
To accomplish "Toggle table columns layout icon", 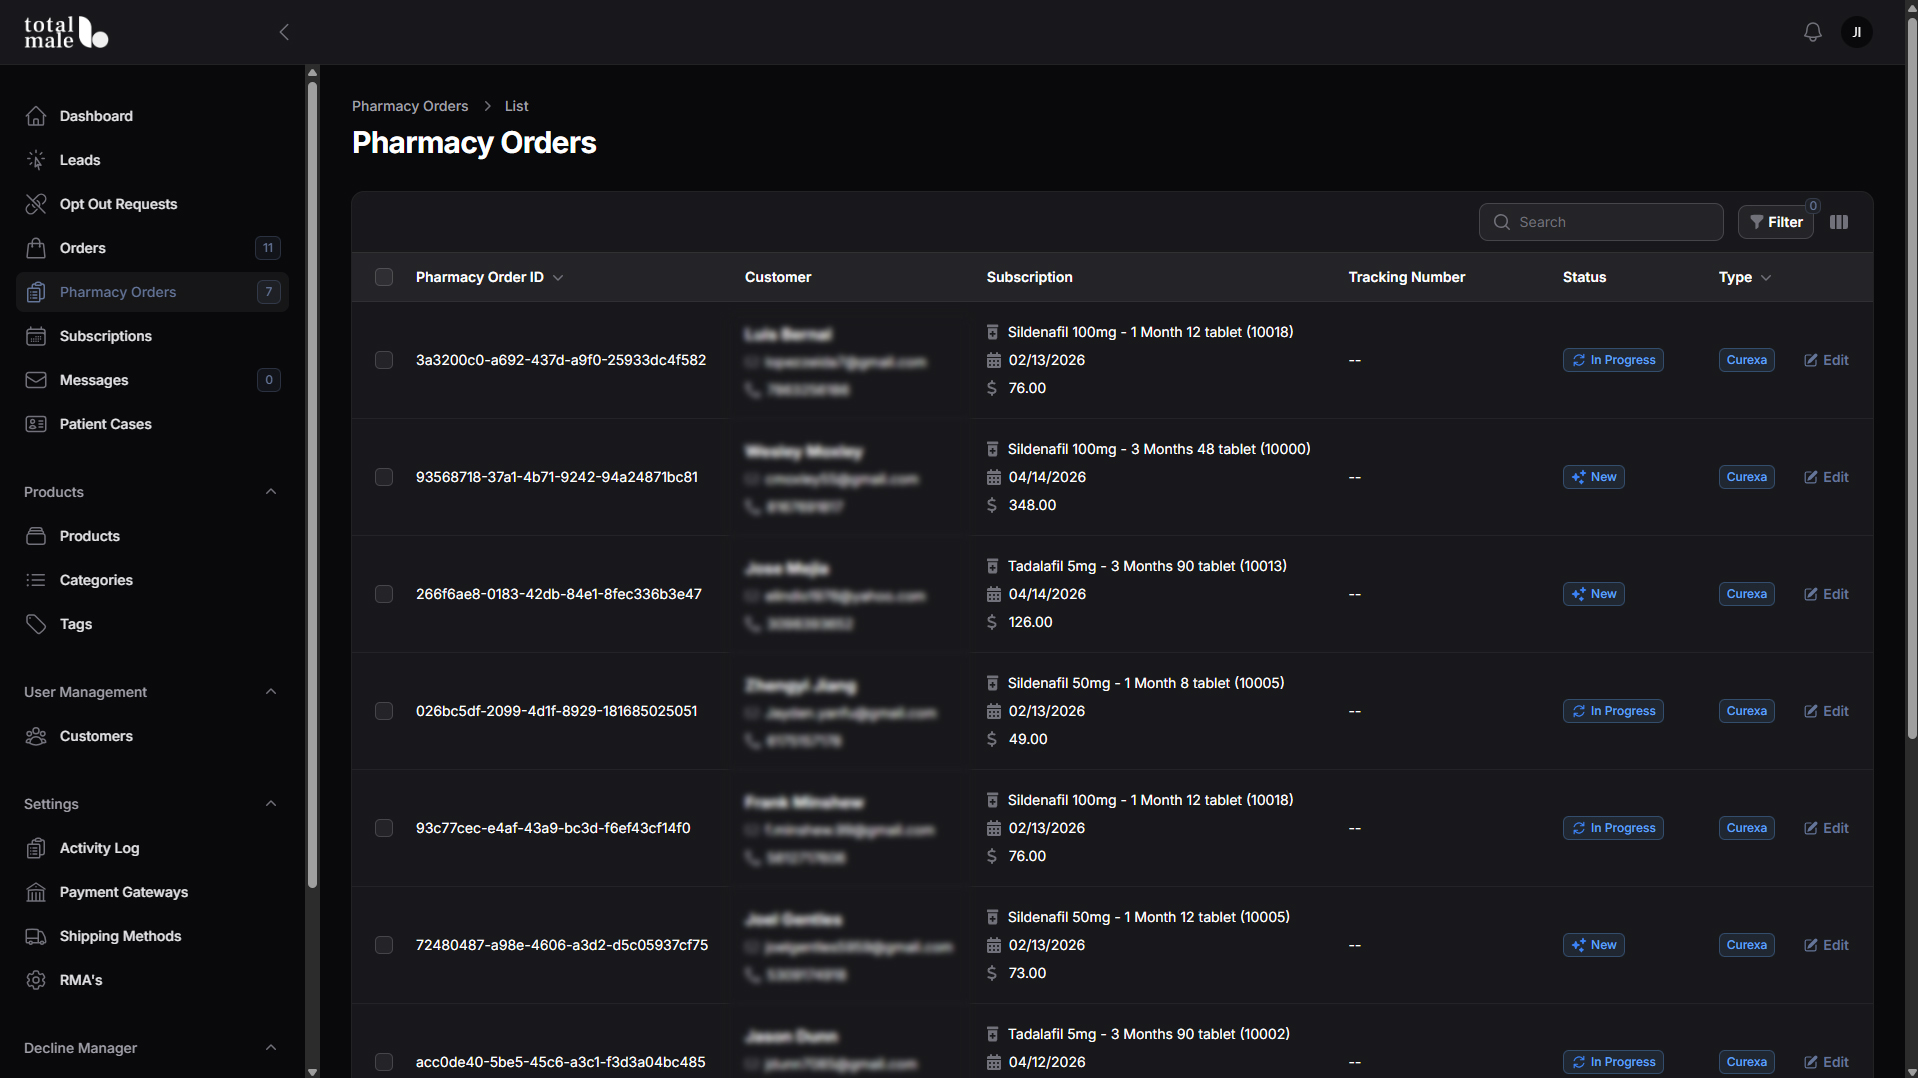I will (1839, 222).
